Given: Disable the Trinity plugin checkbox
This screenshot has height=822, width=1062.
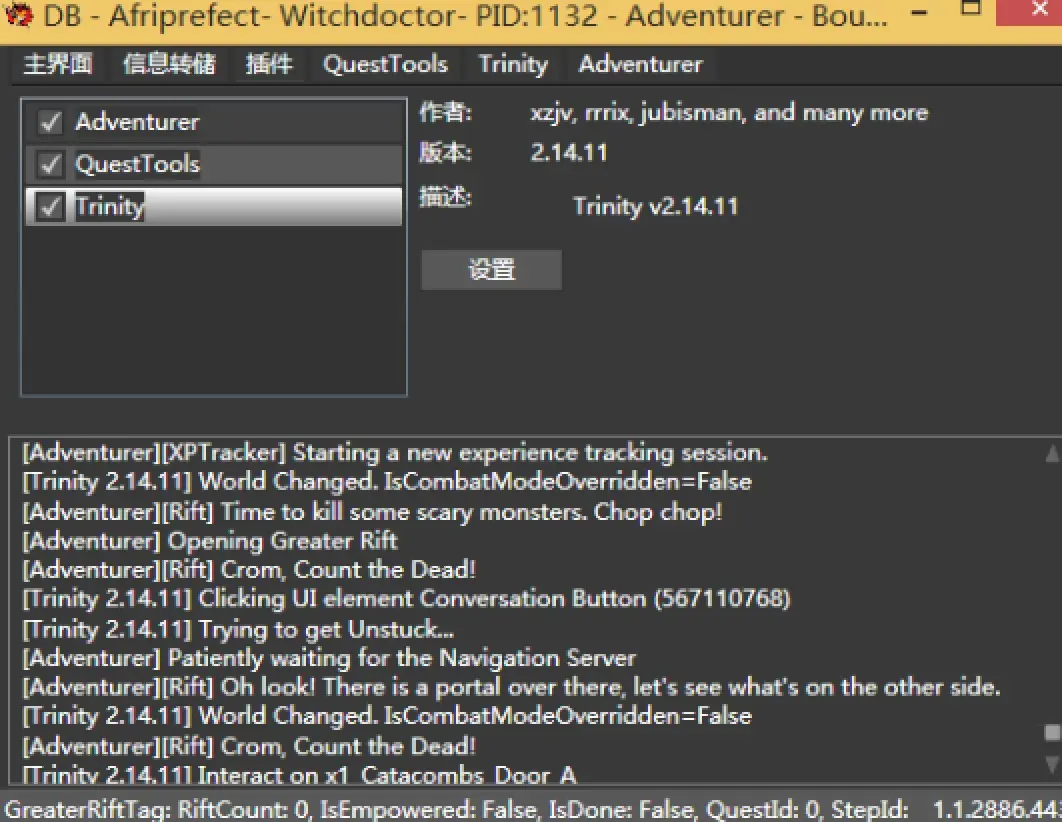Looking at the screenshot, I should pyautogui.click(x=49, y=207).
